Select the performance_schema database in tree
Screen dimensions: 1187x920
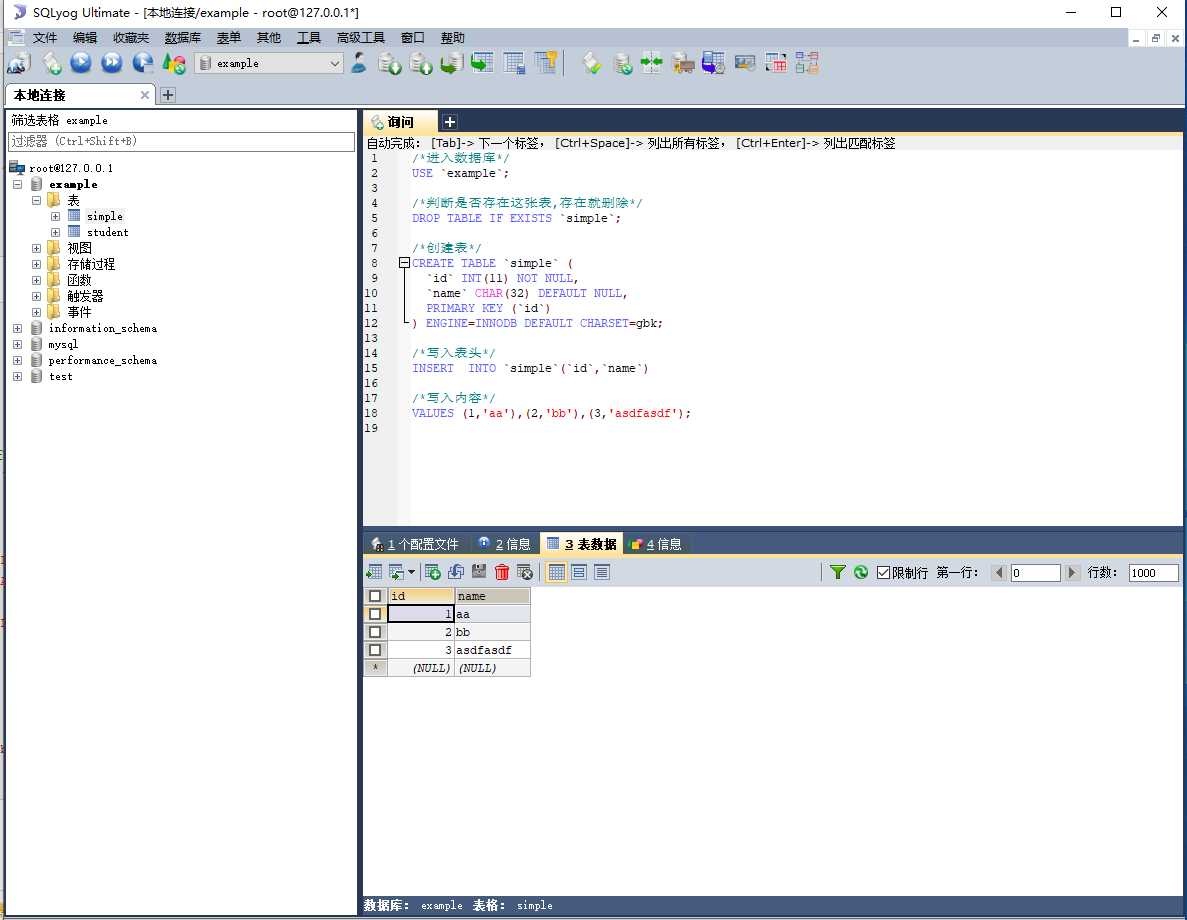[103, 360]
